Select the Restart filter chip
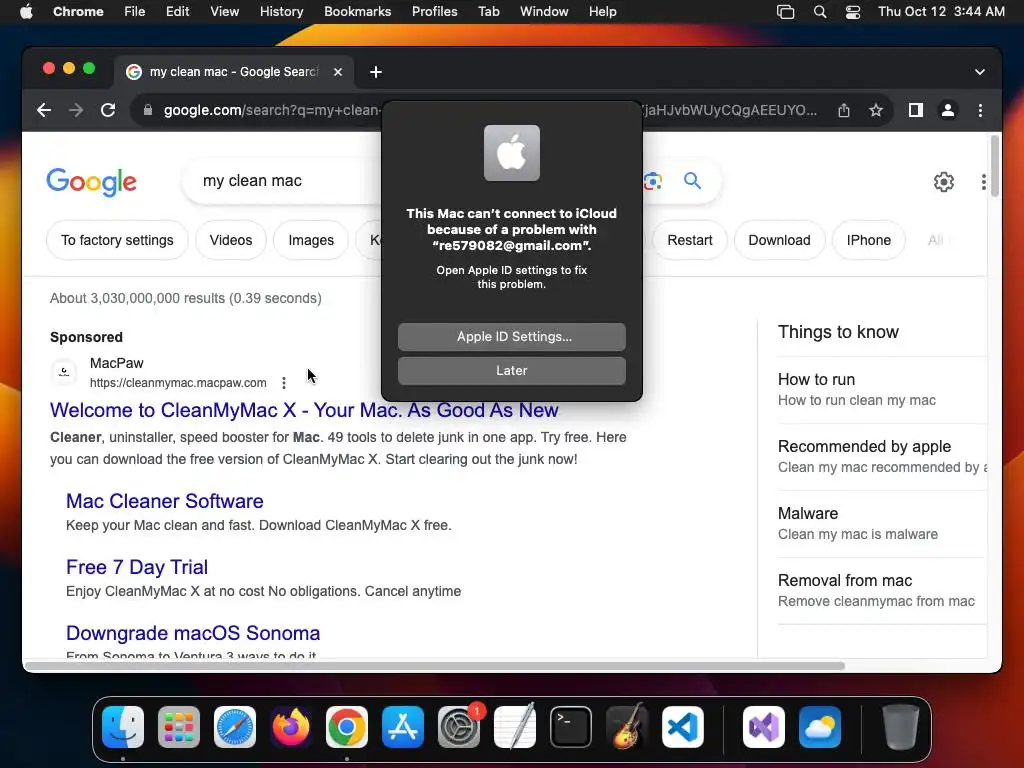This screenshot has width=1024, height=768. [690, 240]
